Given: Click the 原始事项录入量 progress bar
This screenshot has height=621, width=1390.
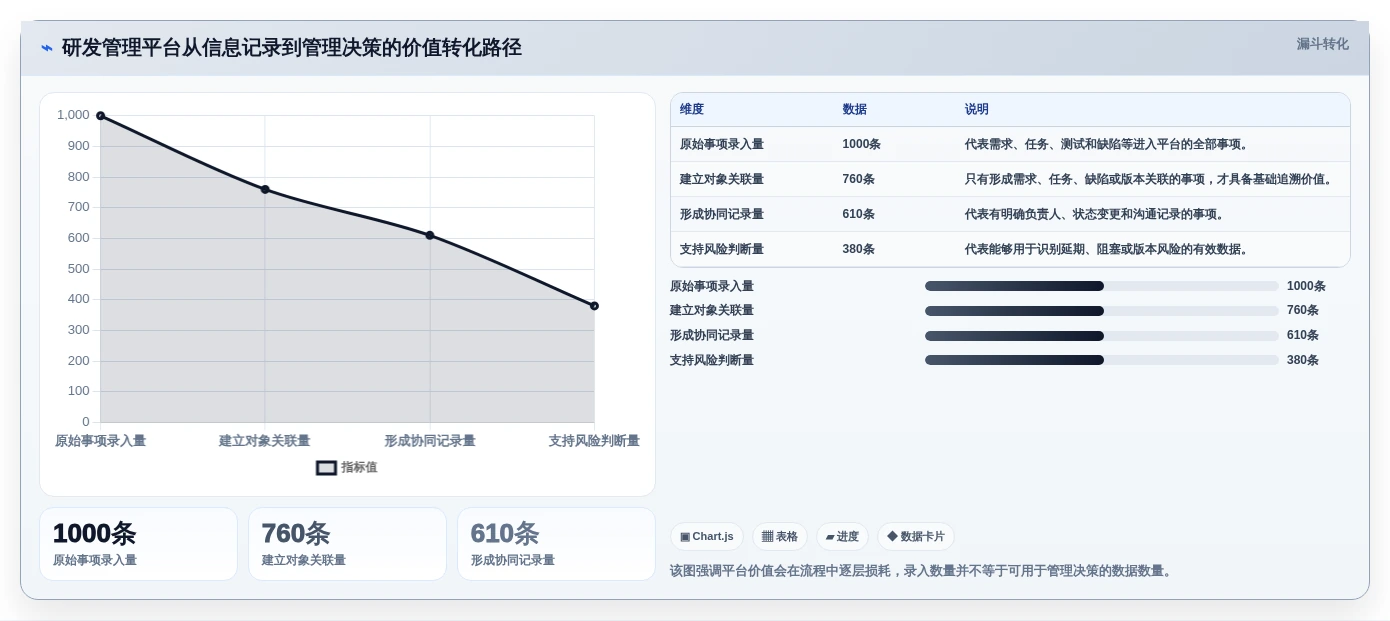Looking at the screenshot, I should [1102, 286].
